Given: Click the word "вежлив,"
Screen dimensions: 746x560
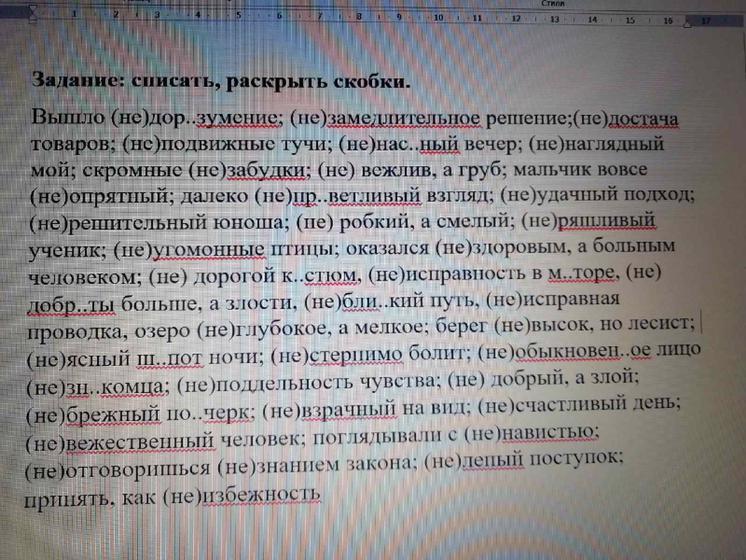Looking at the screenshot, I should tap(399, 170).
